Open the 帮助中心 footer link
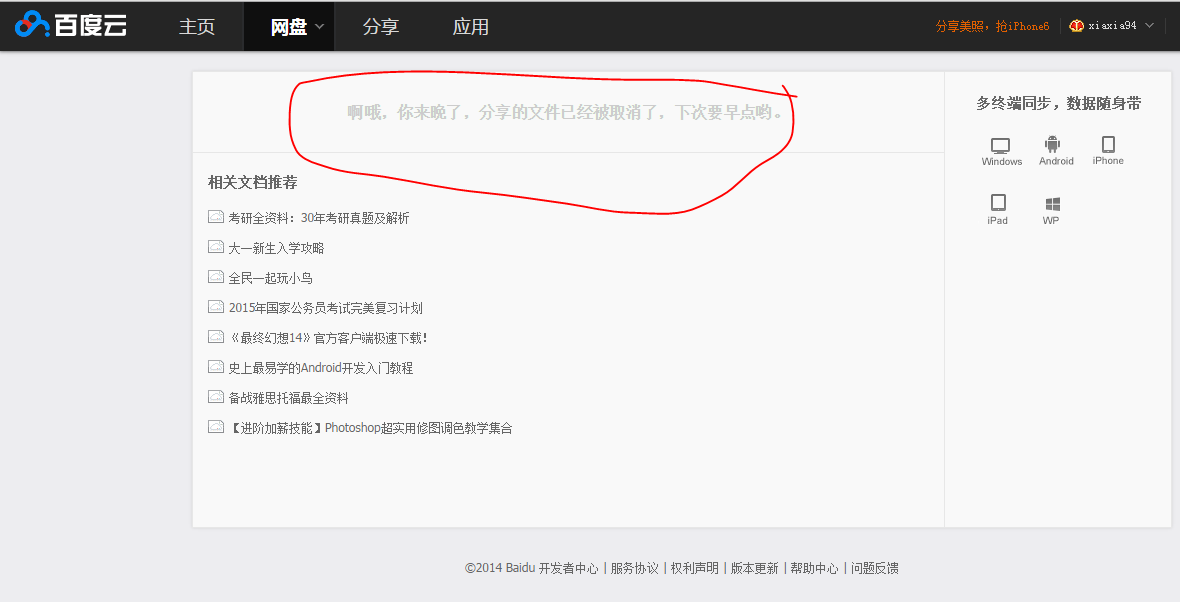The image size is (1180, 602). (x=814, y=568)
